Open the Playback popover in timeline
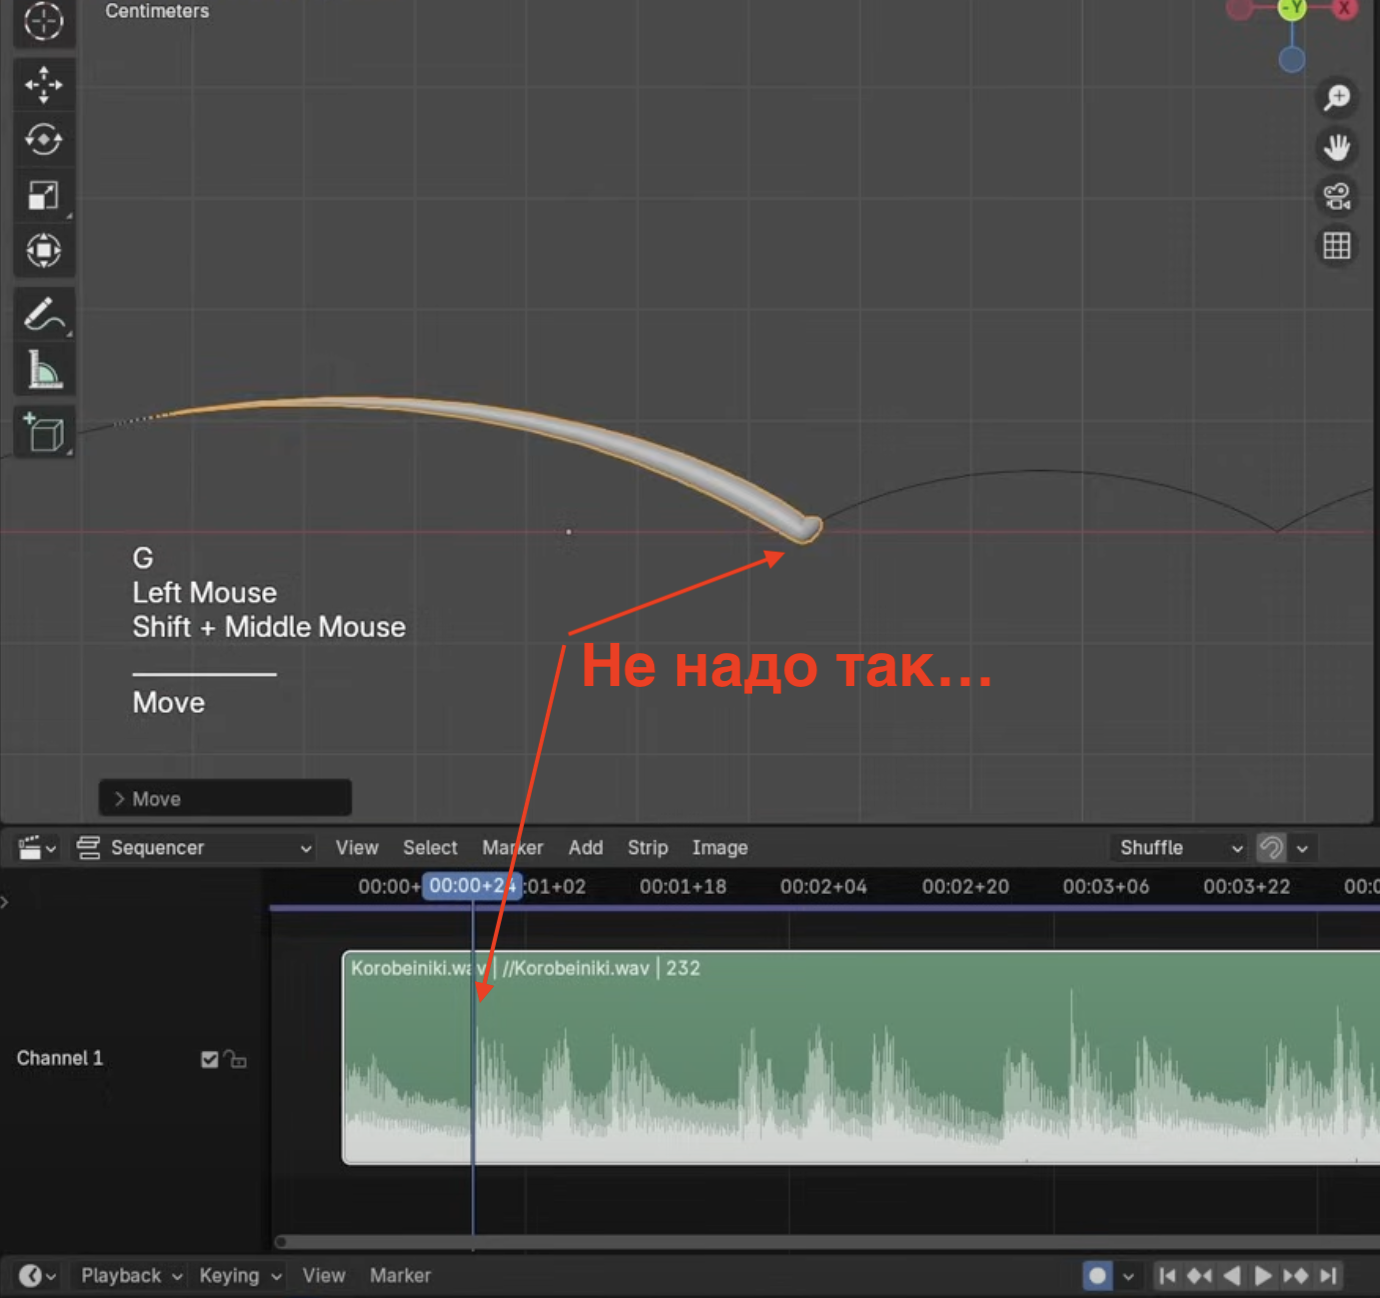Screen dimensions: 1380x1298 [131, 1276]
